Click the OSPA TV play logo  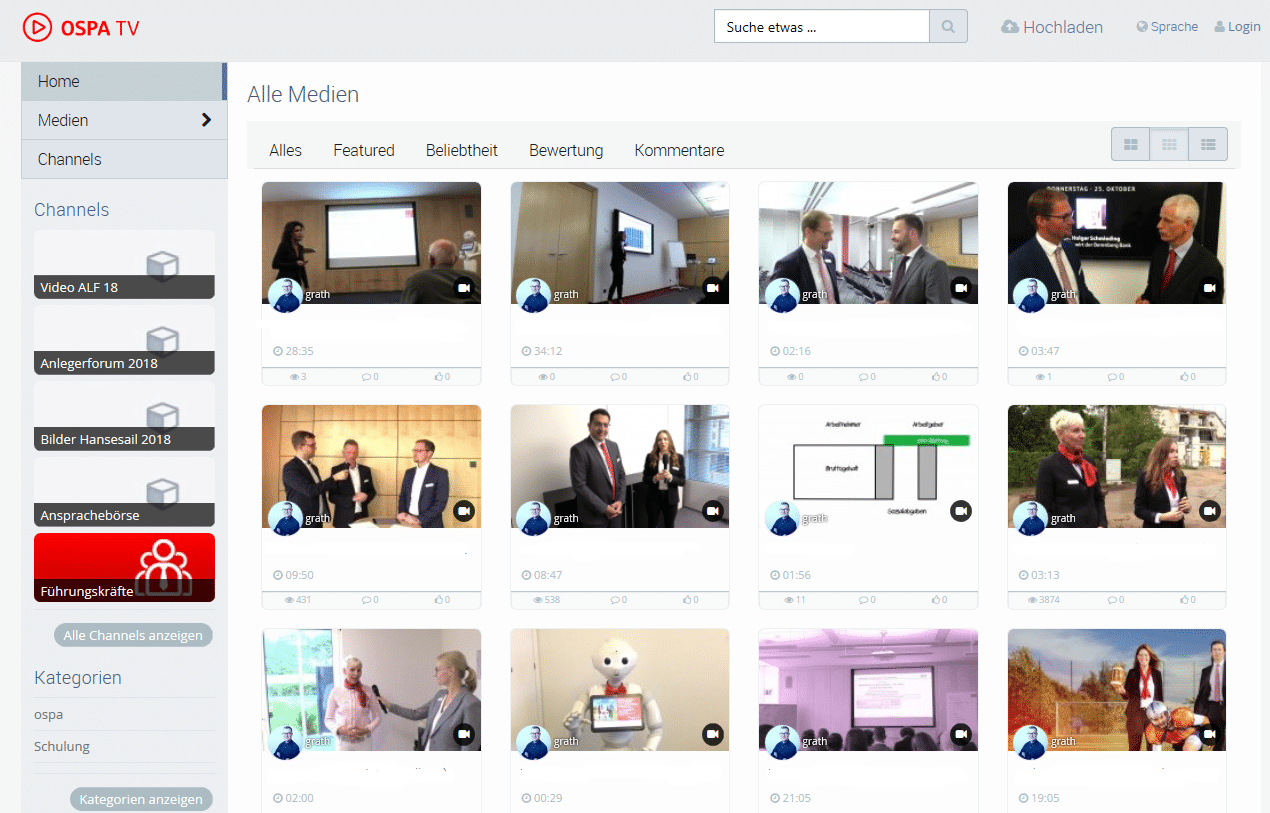click(x=37, y=27)
